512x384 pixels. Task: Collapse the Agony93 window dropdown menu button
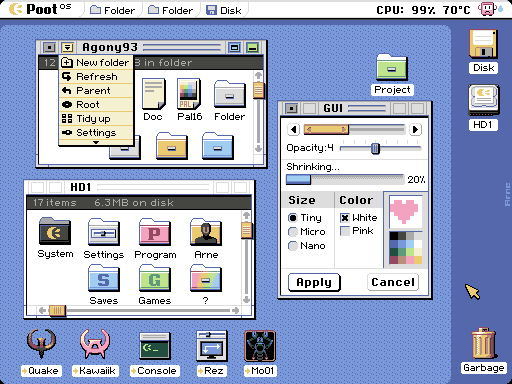tap(68, 47)
